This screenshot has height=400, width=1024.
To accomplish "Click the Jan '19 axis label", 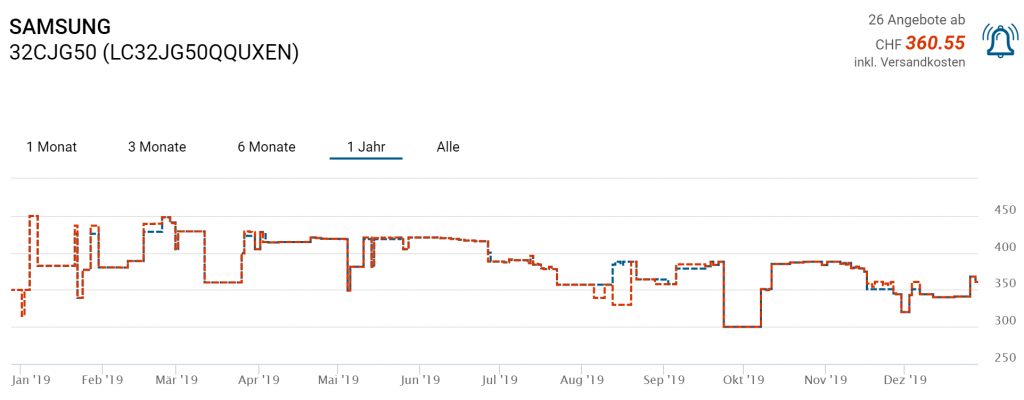I will pyautogui.click(x=31, y=380).
